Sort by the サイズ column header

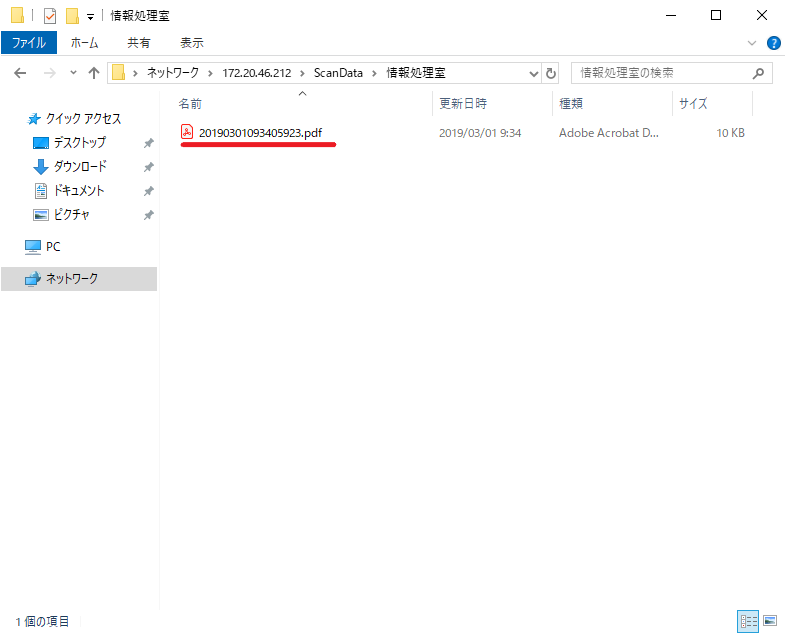click(712, 104)
